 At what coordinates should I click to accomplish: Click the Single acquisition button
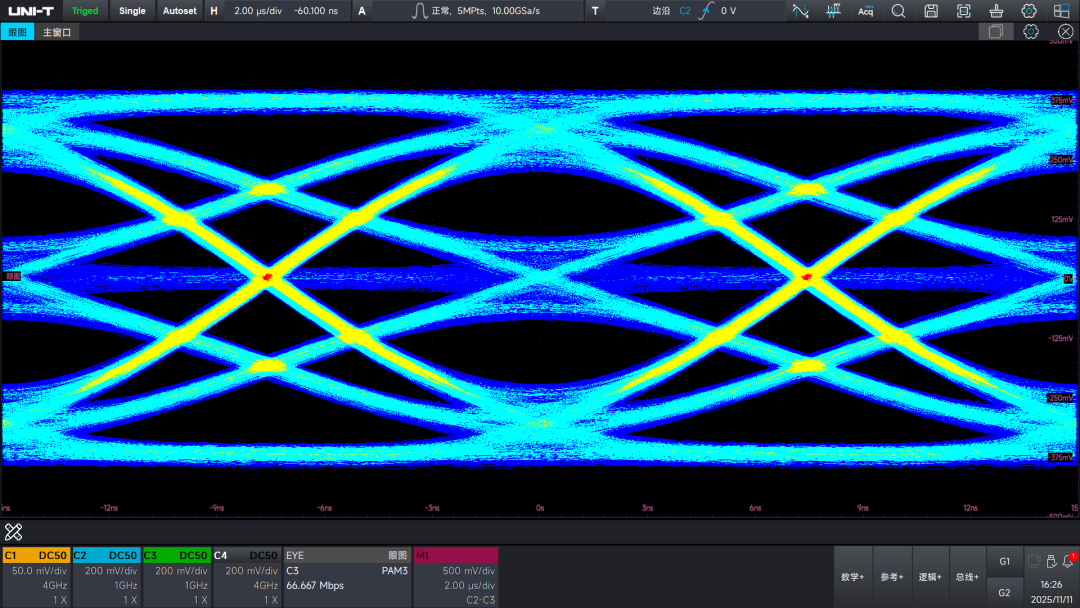[132, 11]
